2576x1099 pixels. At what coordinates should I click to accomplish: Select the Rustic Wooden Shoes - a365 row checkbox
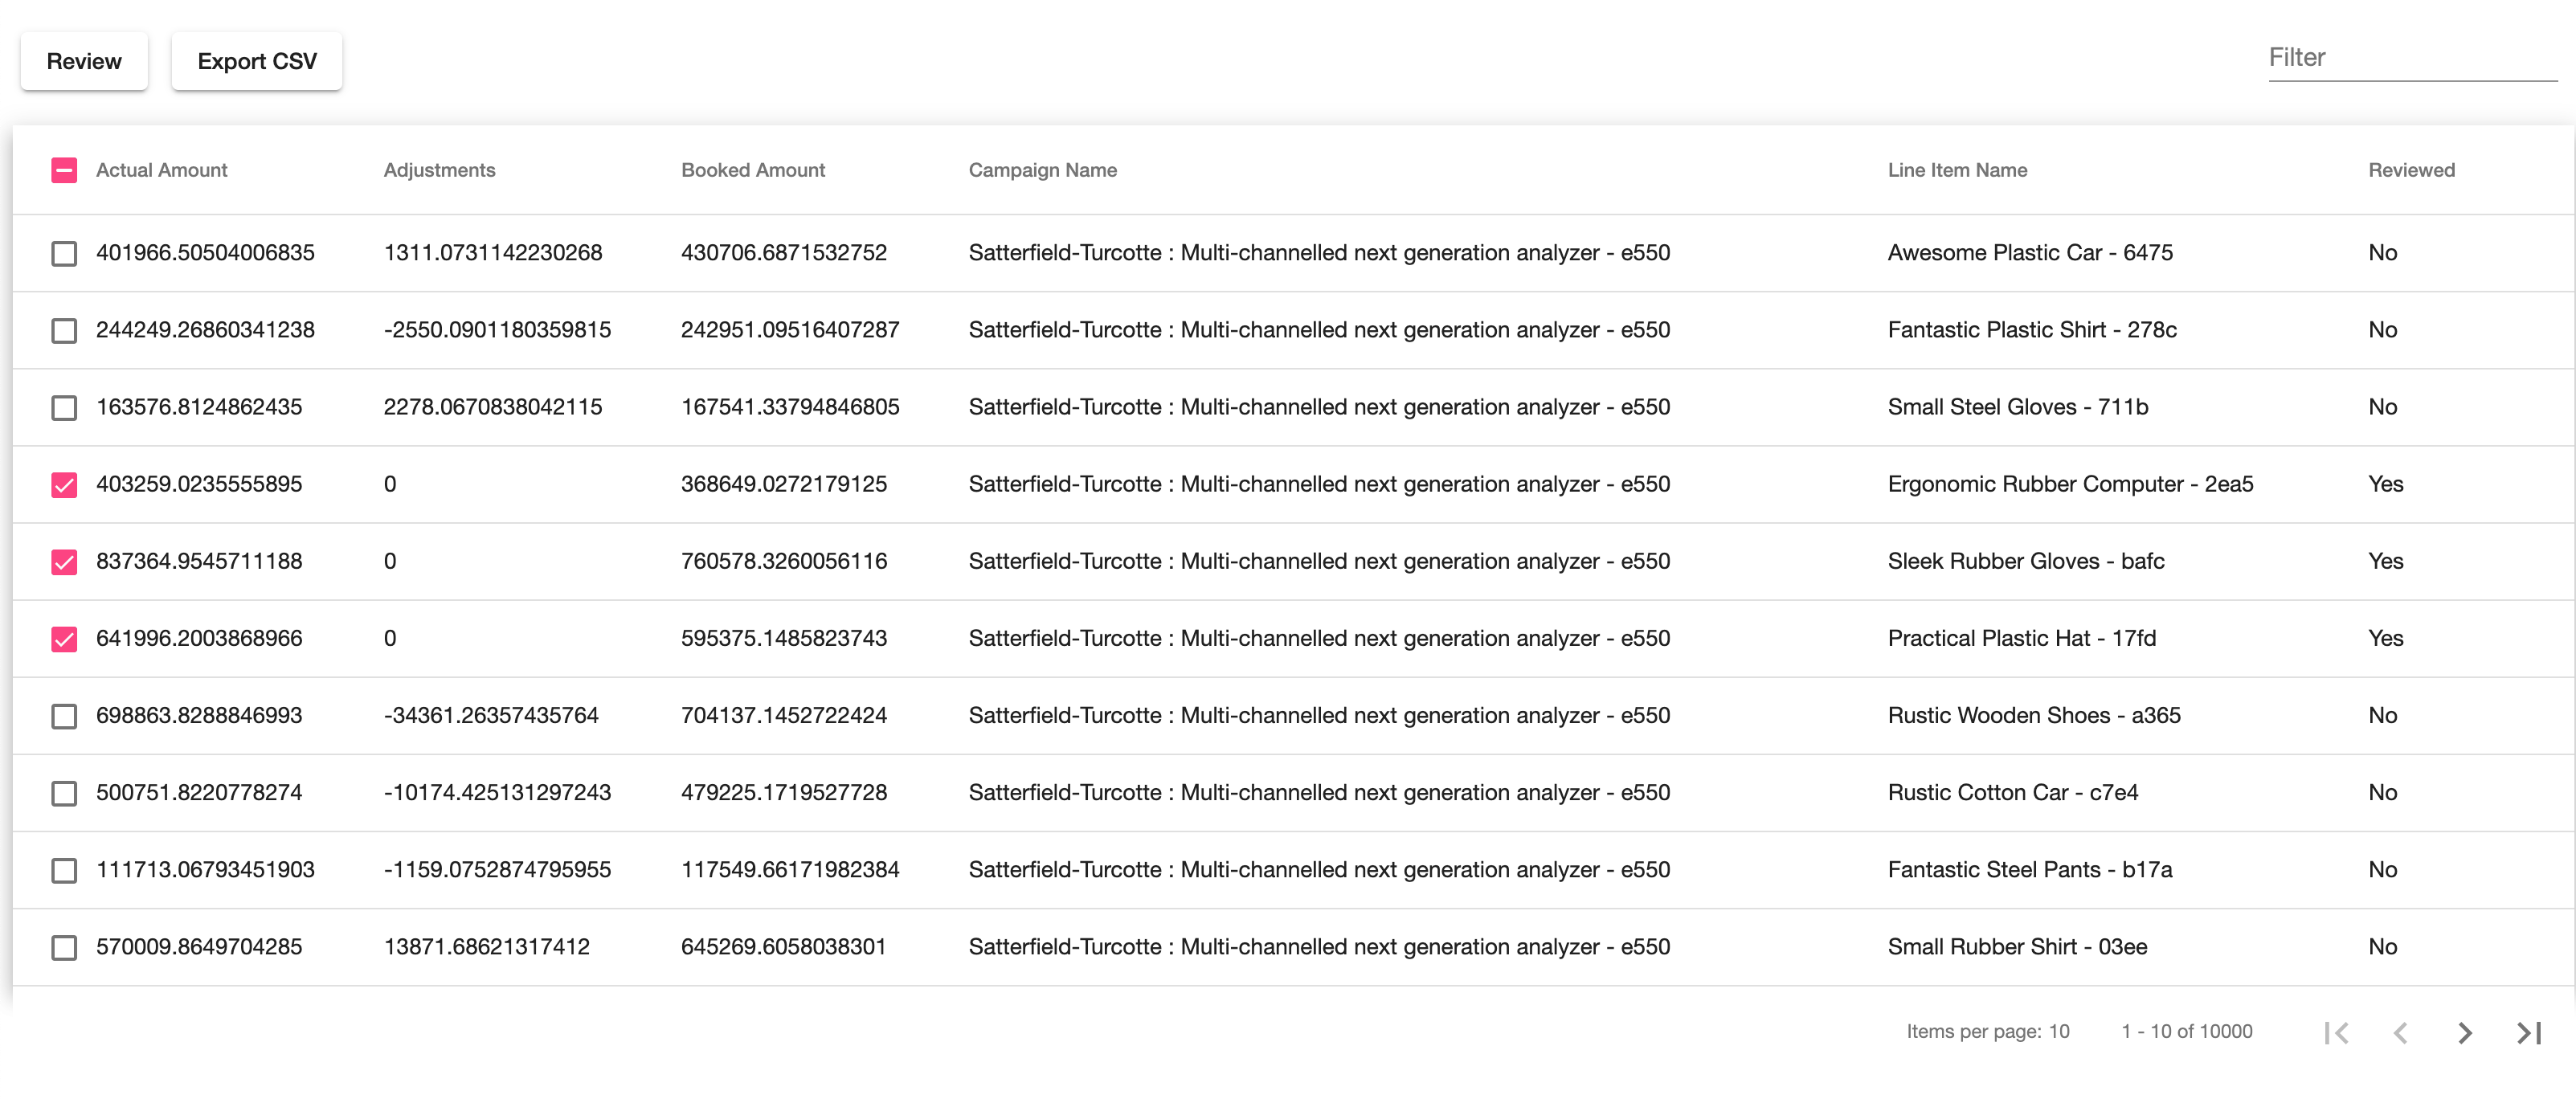coord(64,716)
